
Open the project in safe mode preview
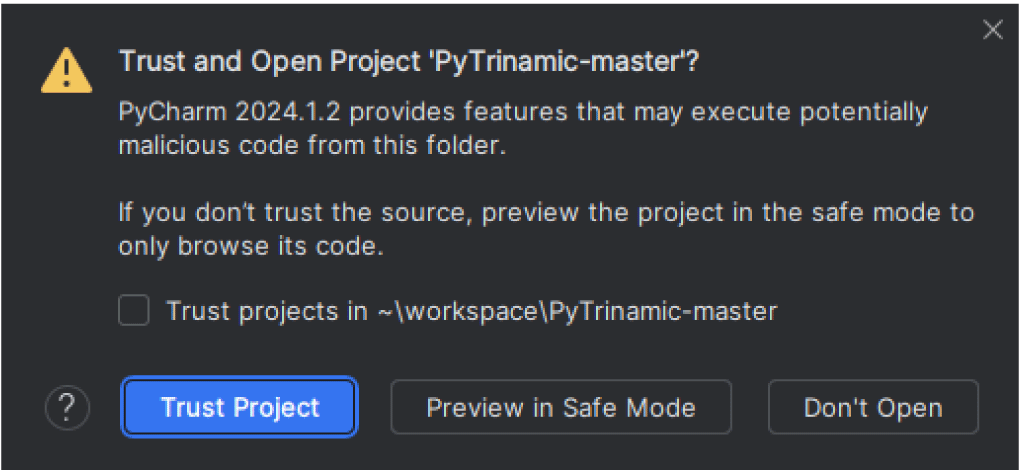pyautogui.click(x=561, y=407)
